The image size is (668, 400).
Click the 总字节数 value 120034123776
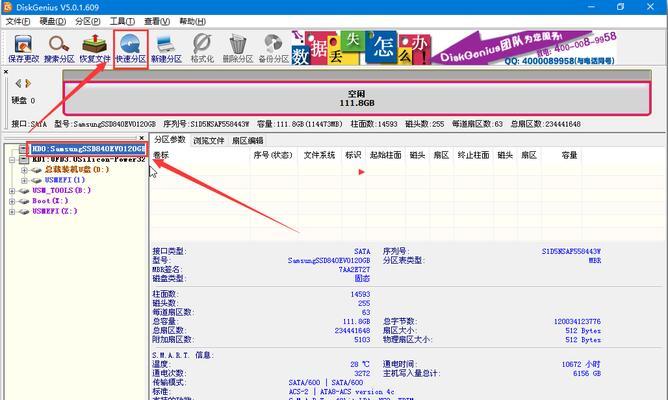tap(577, 322)
